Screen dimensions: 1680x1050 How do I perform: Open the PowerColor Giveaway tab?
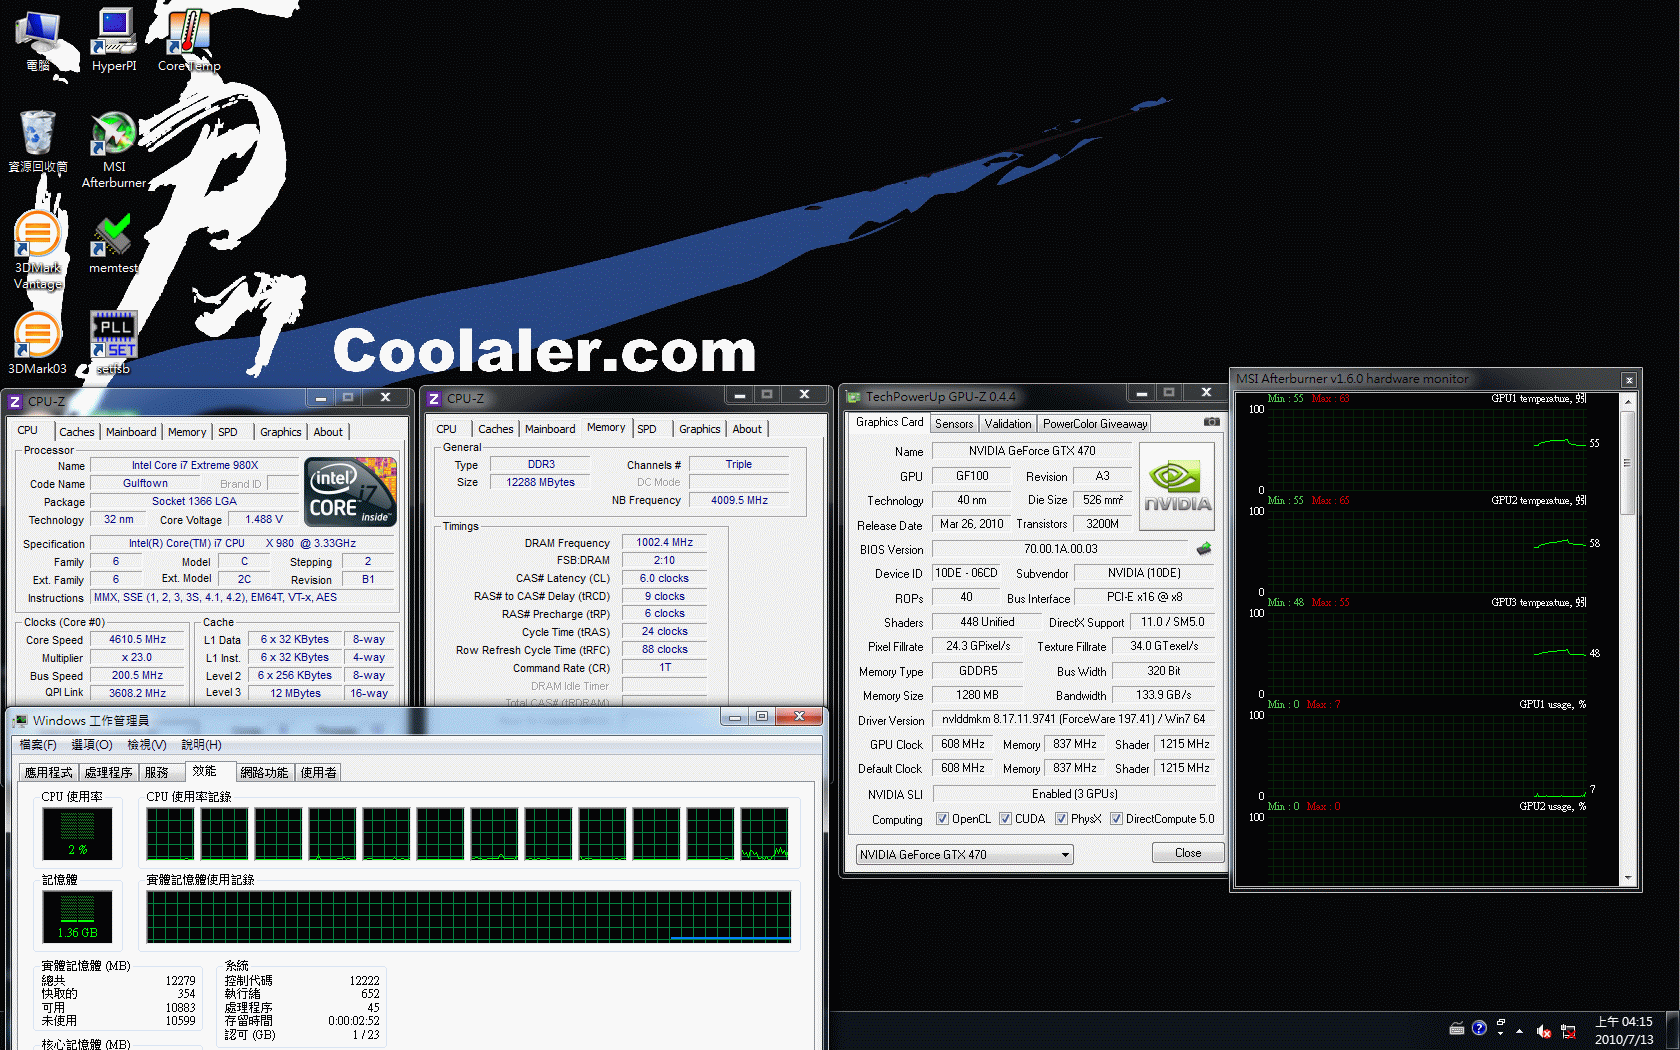(x=1095, y=424)
